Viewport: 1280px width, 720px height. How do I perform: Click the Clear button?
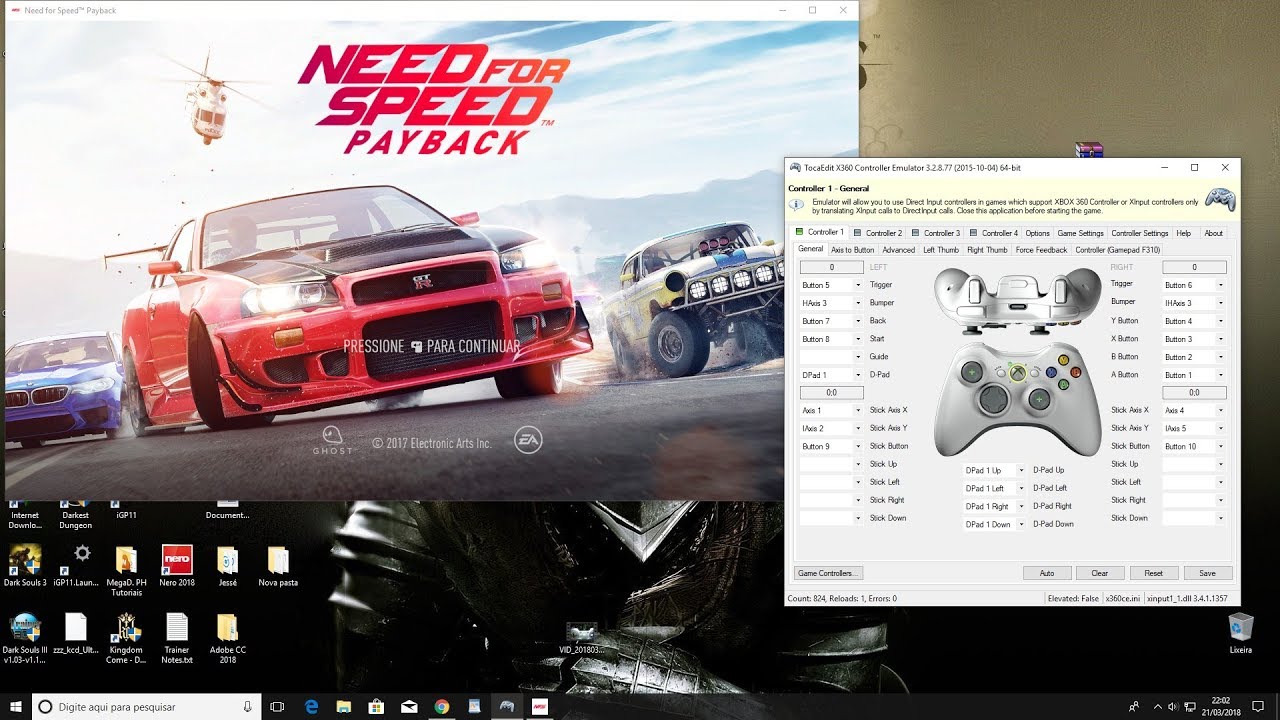1100,573
